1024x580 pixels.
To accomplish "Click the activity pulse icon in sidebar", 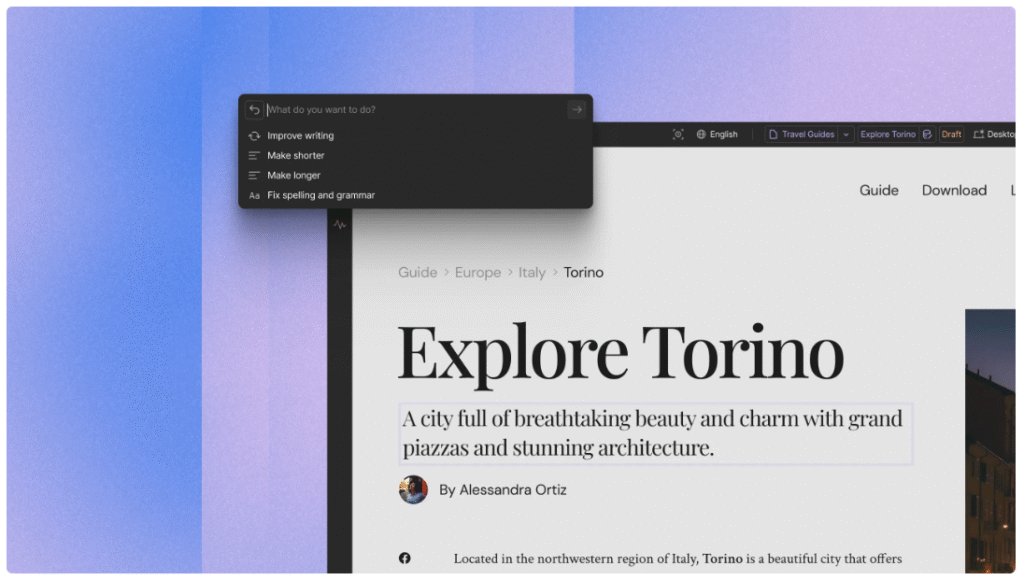I will pos(340,225).
